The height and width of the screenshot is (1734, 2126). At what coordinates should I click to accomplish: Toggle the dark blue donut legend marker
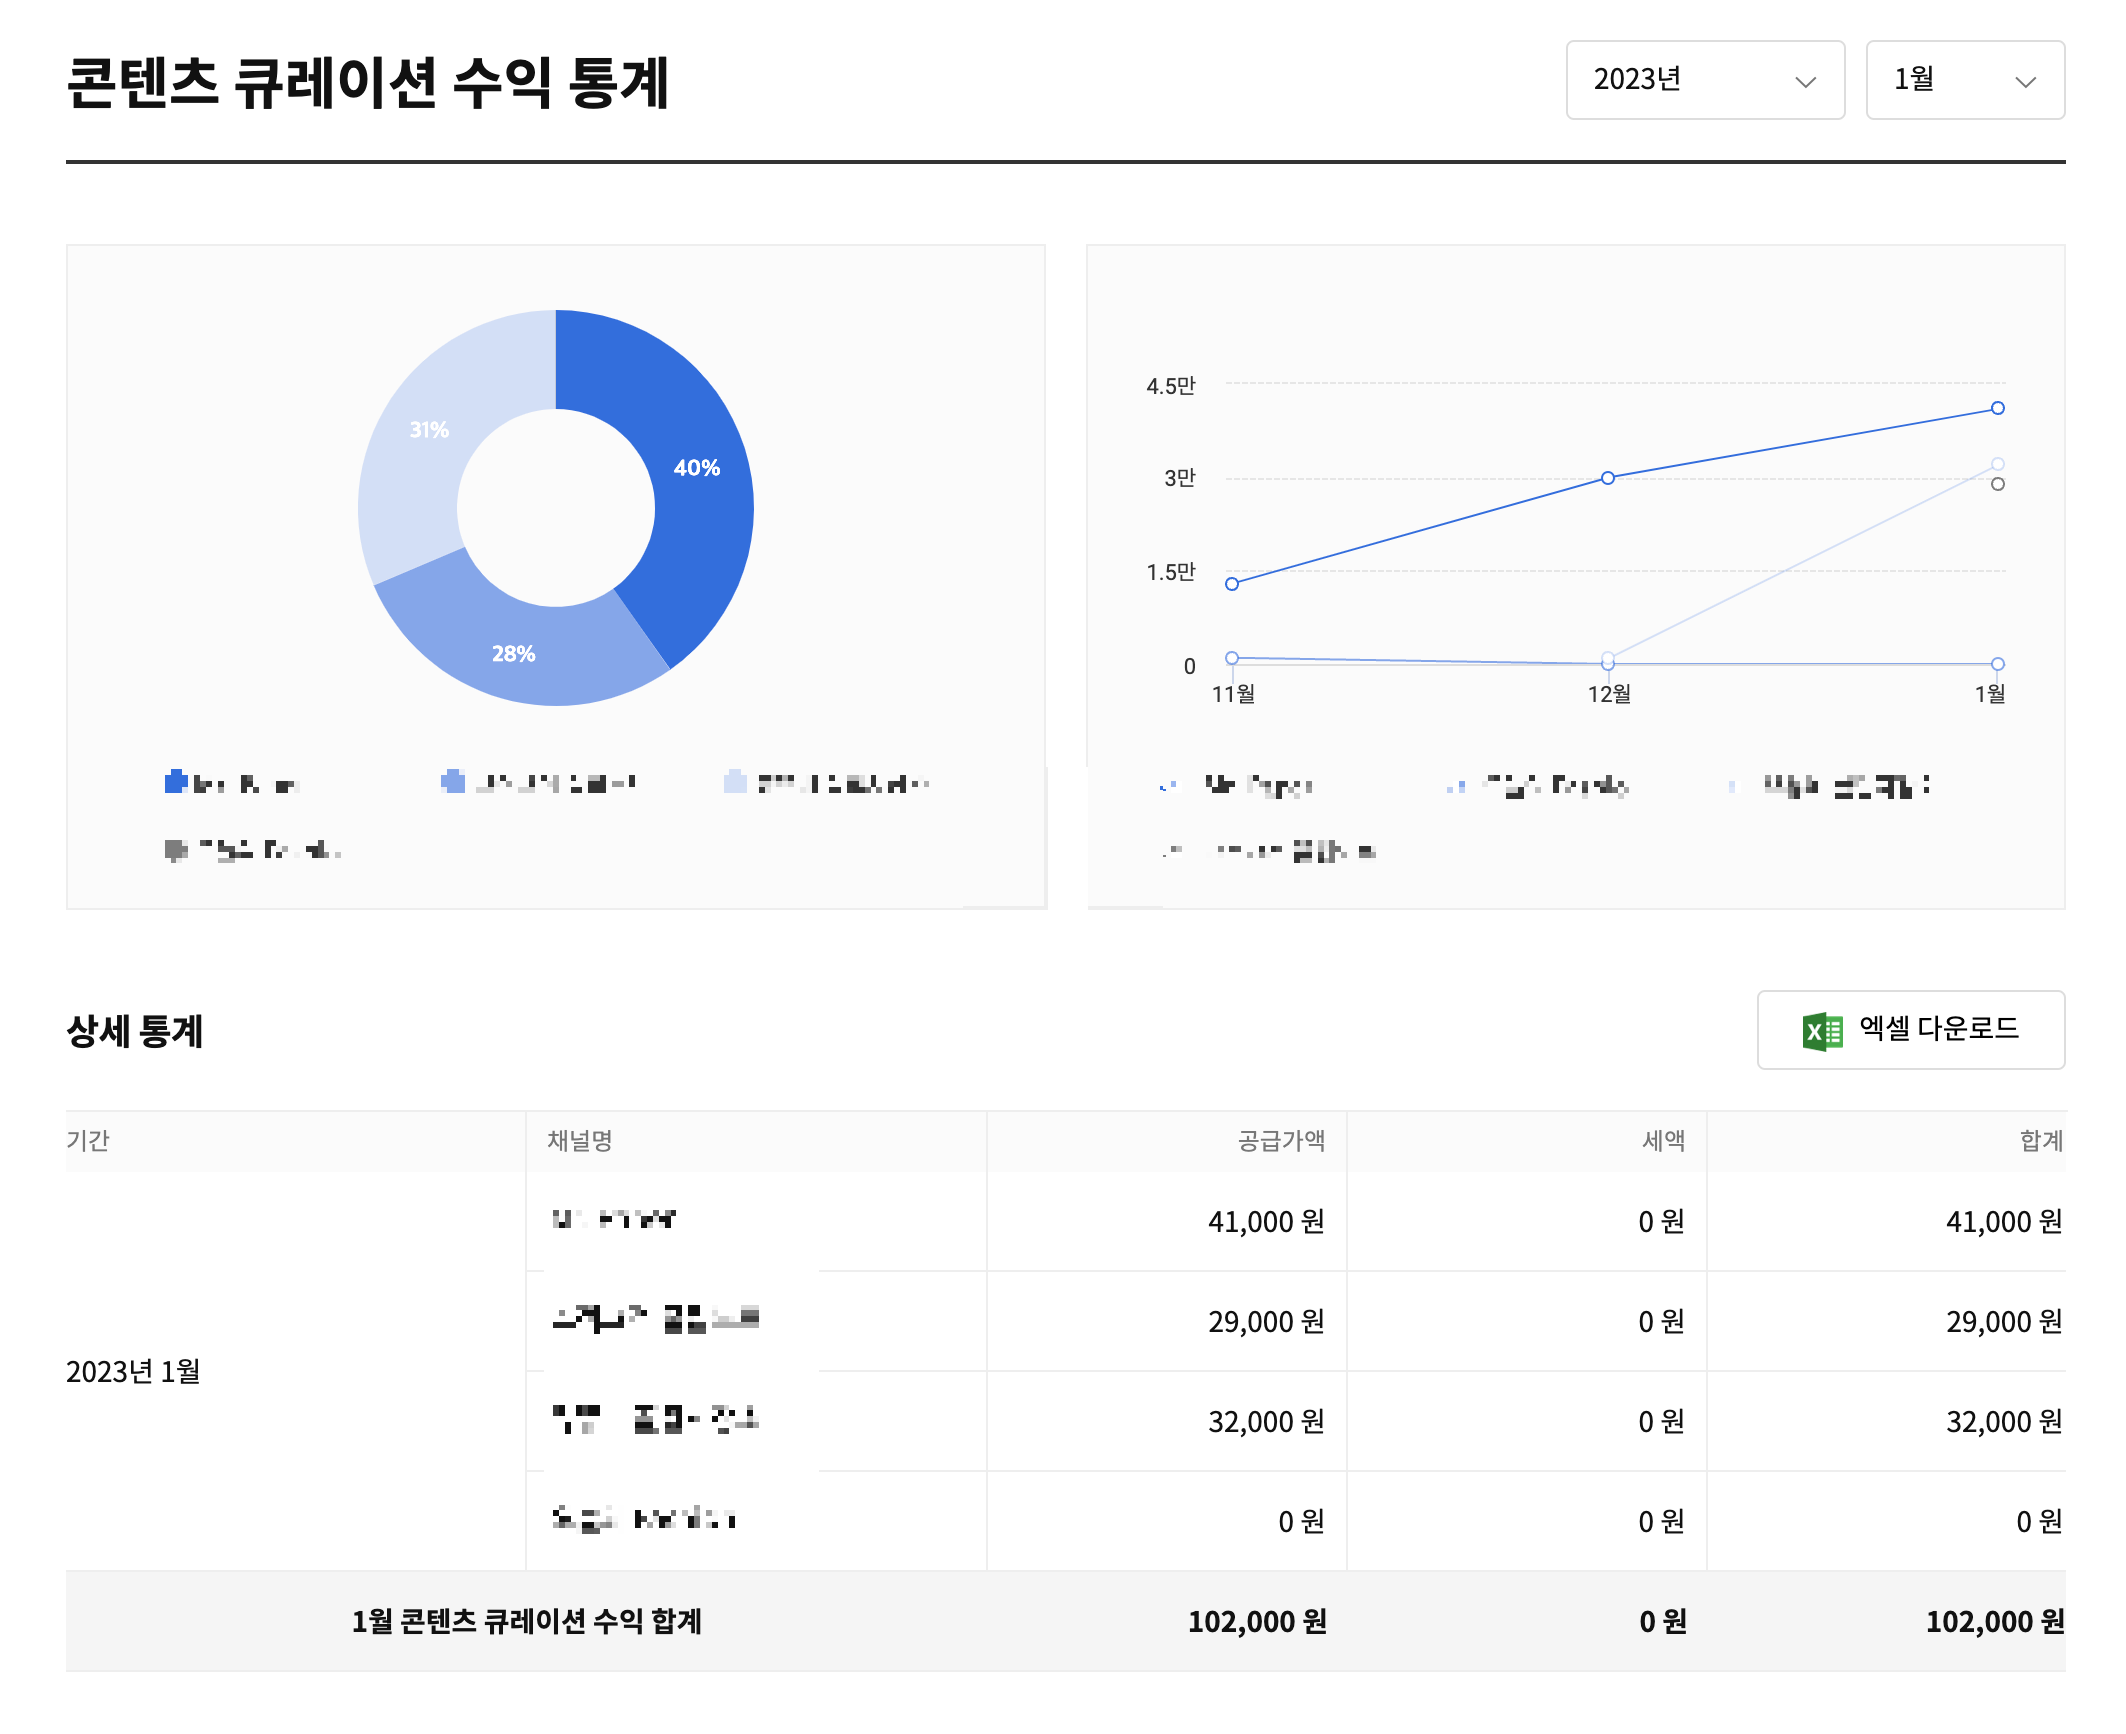point(176,782)
